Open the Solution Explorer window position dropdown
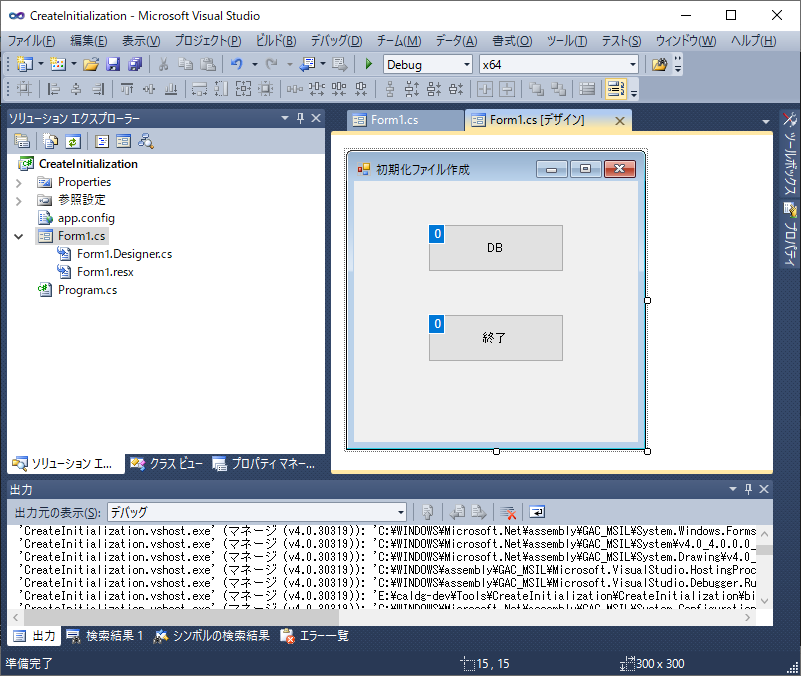 click(285, 119)
